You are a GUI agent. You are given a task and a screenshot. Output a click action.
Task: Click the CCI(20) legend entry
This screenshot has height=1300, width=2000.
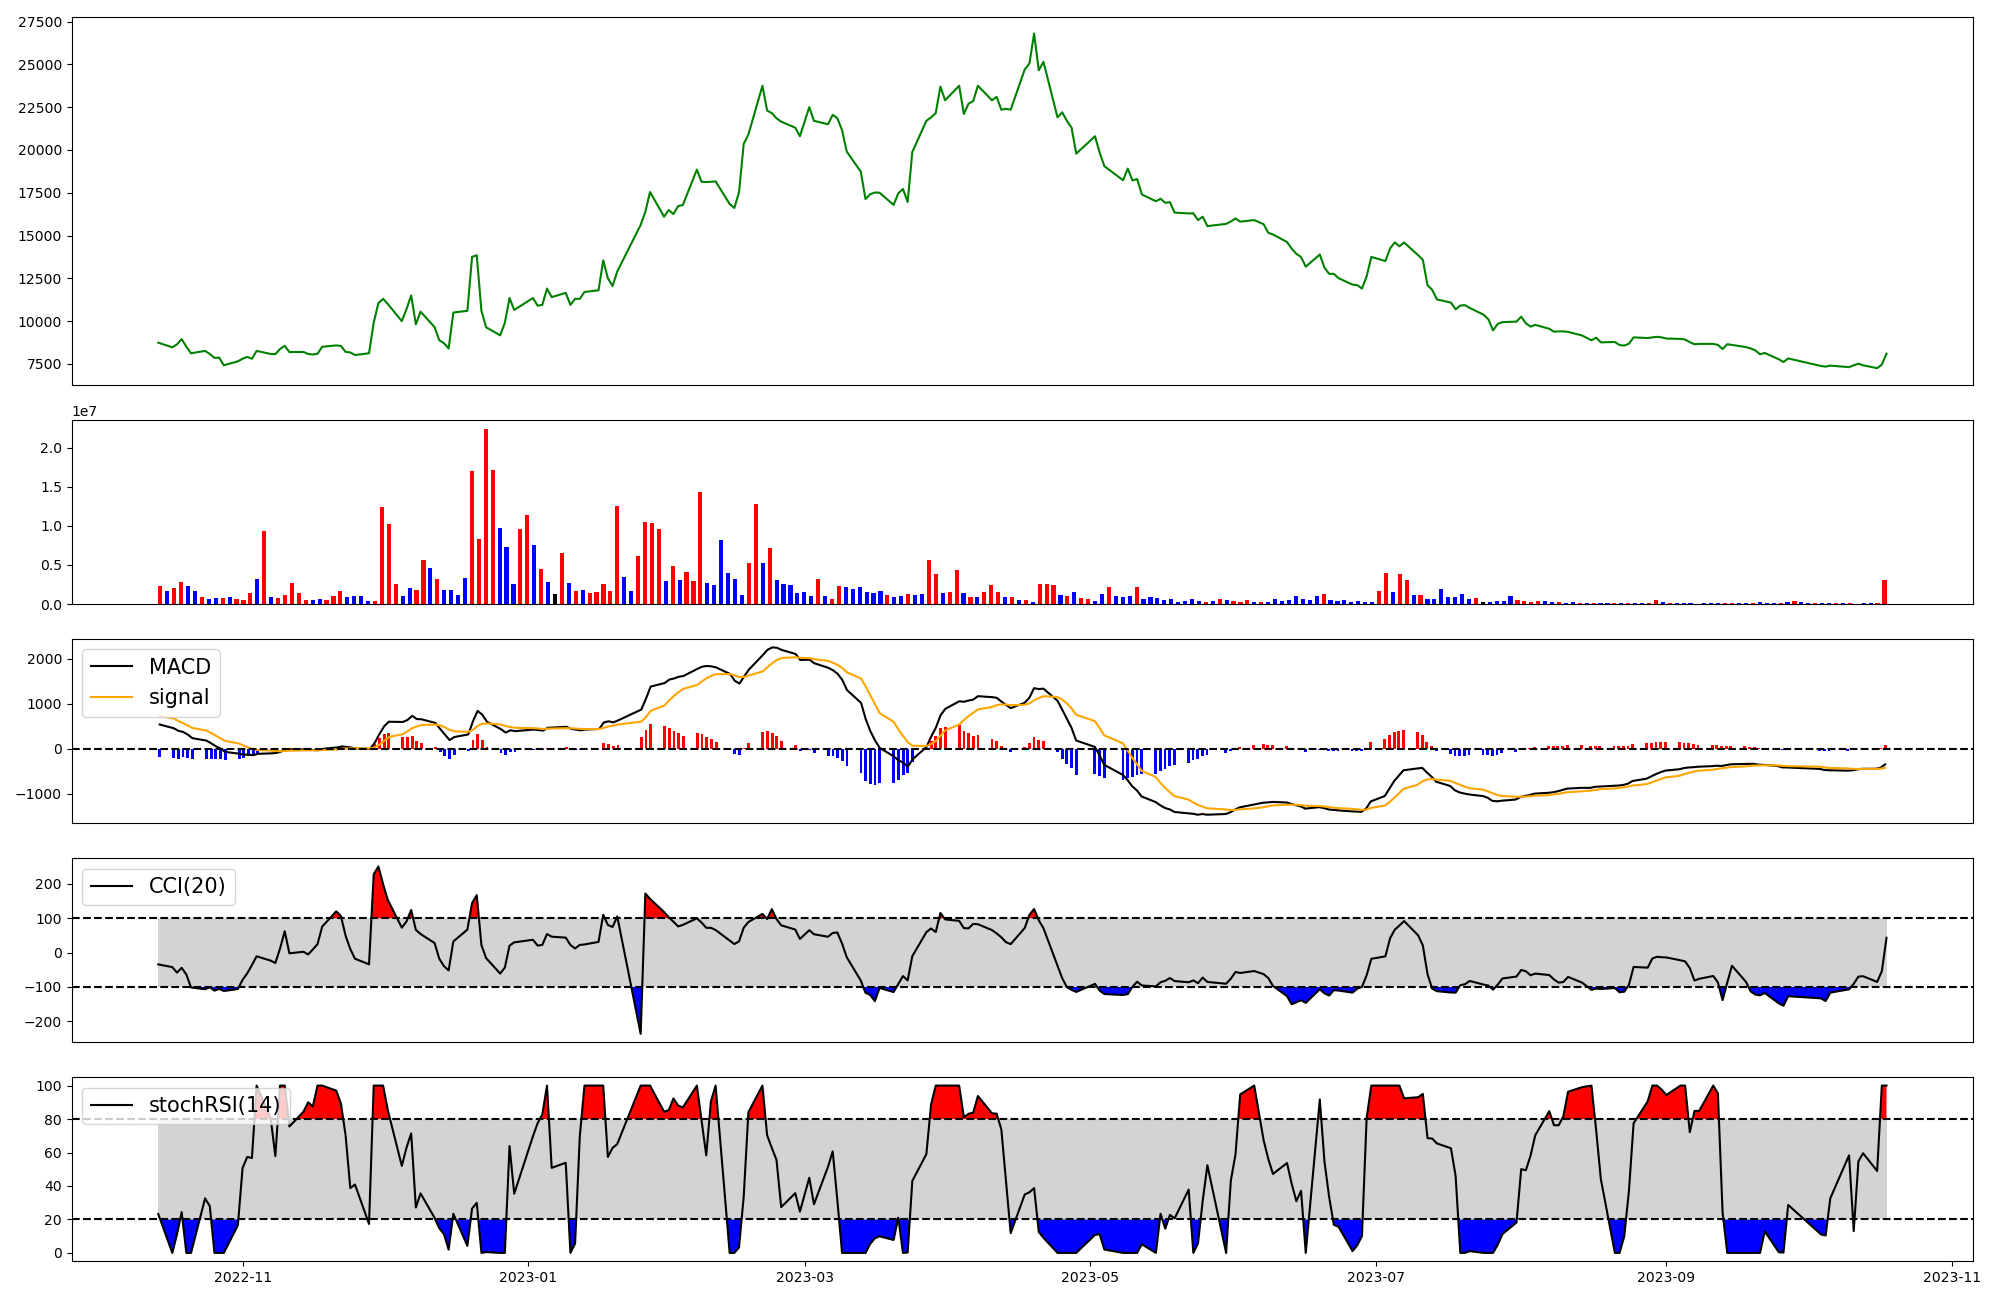(186, 886)
